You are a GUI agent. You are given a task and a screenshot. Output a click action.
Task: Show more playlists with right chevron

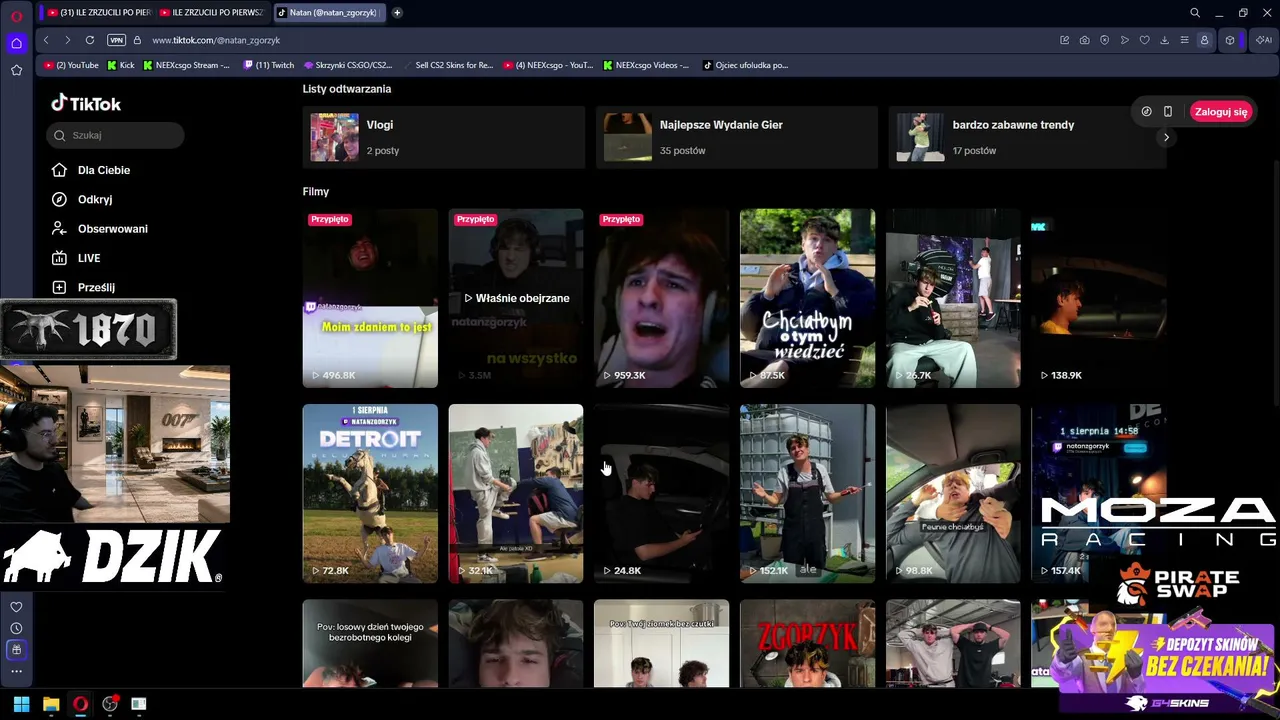click(x=1166, y=137)
